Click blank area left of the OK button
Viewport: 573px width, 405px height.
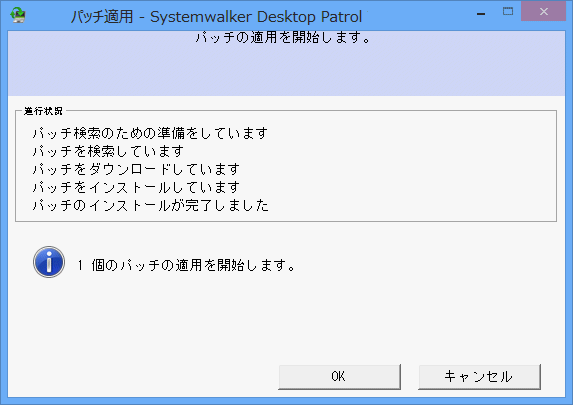click(143, 376)
